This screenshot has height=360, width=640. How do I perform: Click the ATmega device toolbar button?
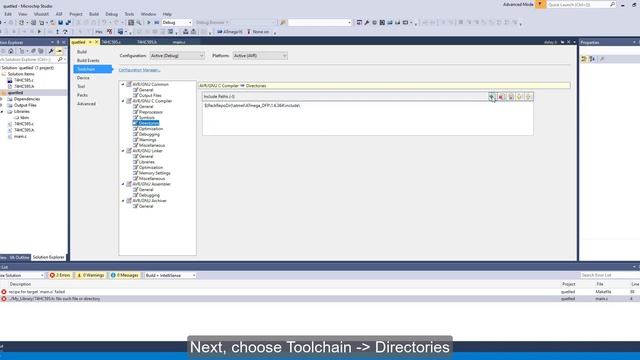click(x=230, y=31)
